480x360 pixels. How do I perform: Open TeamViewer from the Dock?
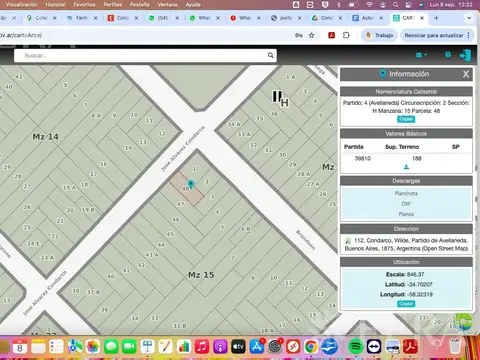tap(374, 347)
